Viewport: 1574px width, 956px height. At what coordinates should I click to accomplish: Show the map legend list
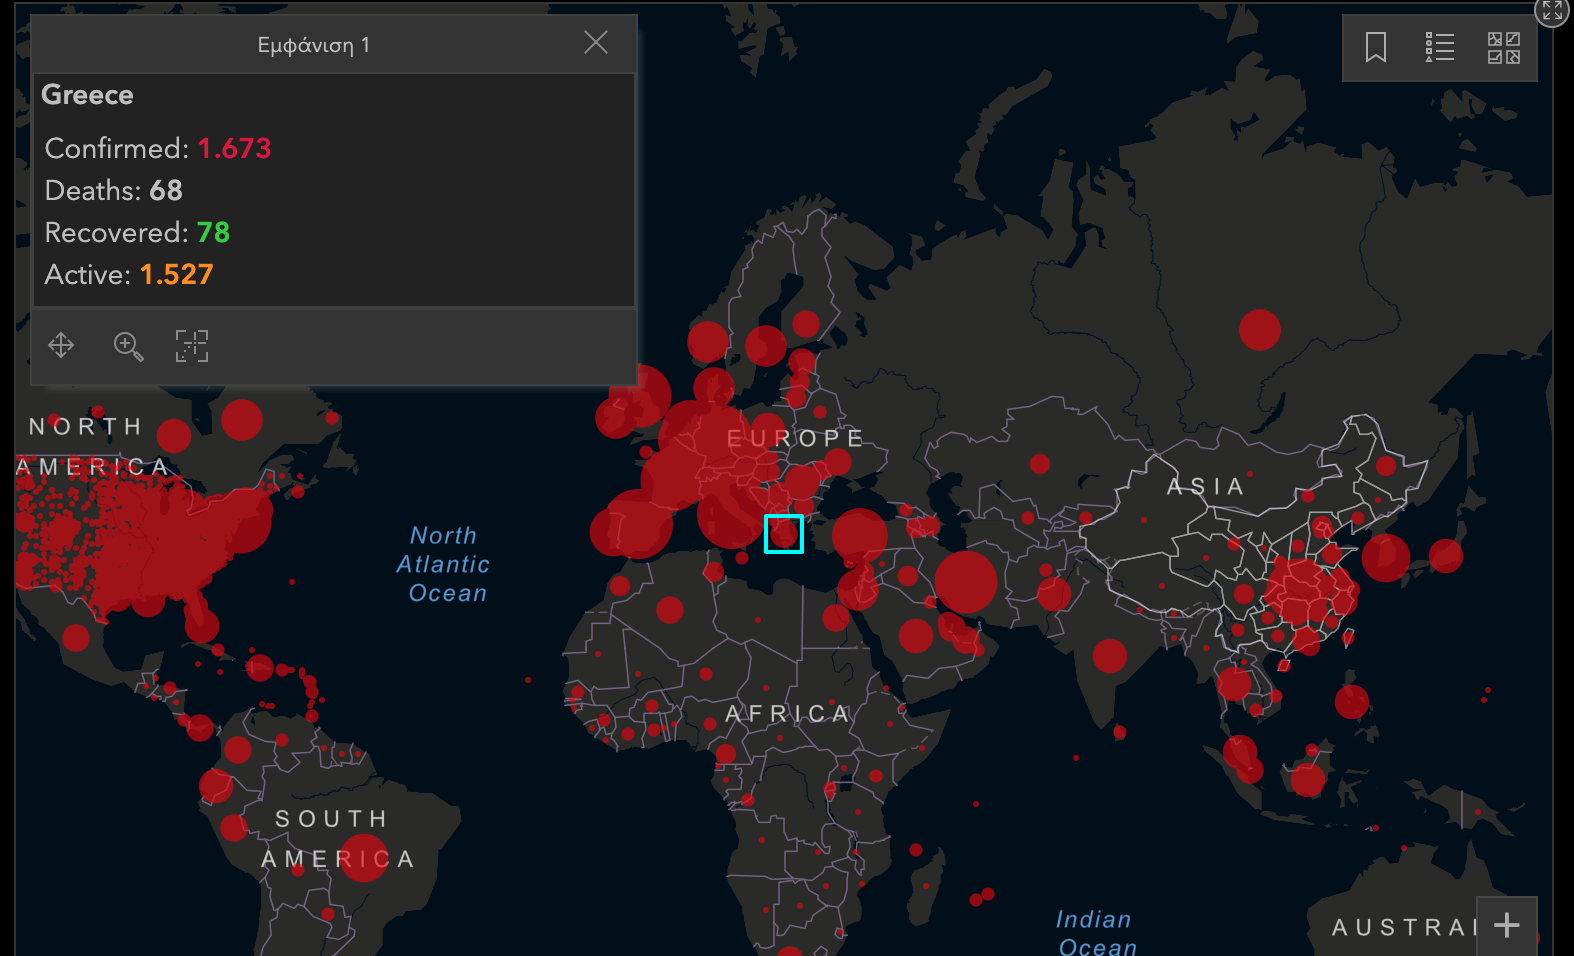[1440, 47]
